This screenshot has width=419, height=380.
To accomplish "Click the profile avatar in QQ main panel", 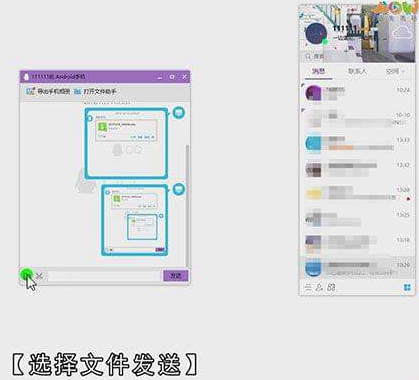I will 316,33.
